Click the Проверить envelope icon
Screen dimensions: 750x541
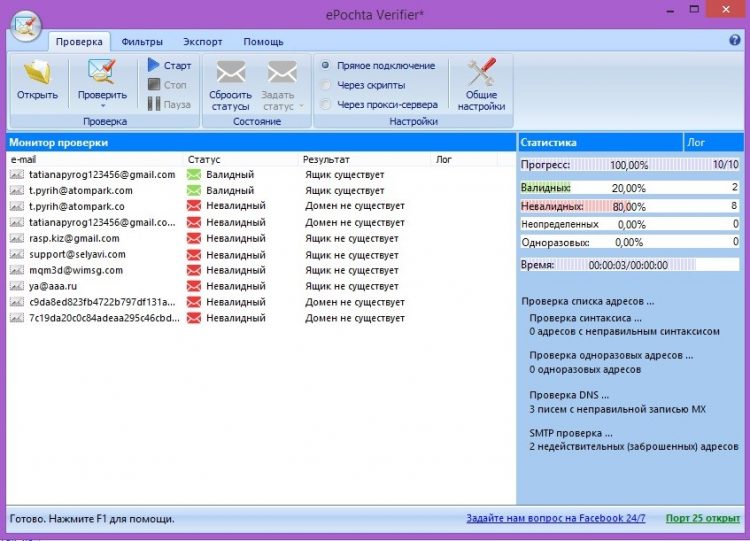[102, 72]
